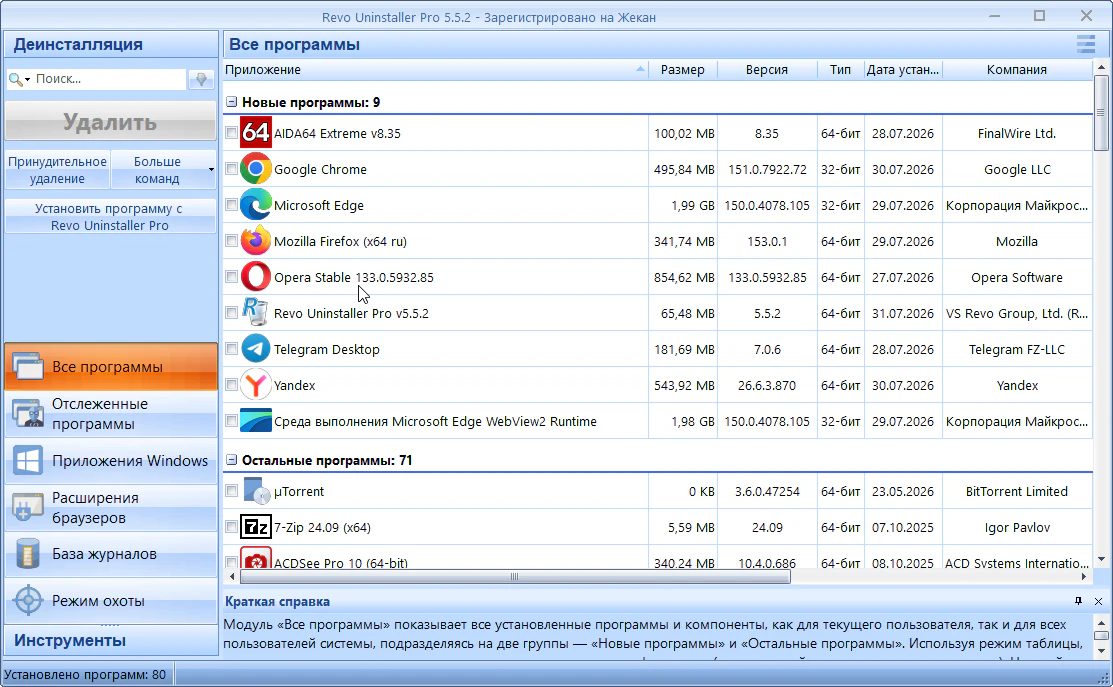Sort by Компания column
This screenshot has height=687, width=1113.
[x=1017, y=70]
